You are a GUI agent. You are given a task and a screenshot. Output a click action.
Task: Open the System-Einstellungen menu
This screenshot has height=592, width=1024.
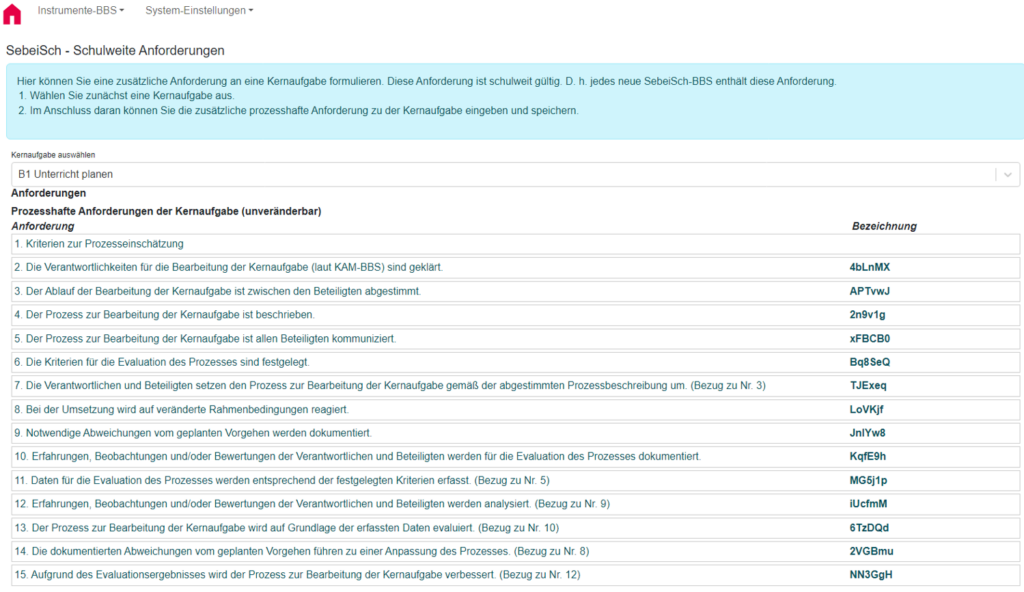tap(198, 10)
